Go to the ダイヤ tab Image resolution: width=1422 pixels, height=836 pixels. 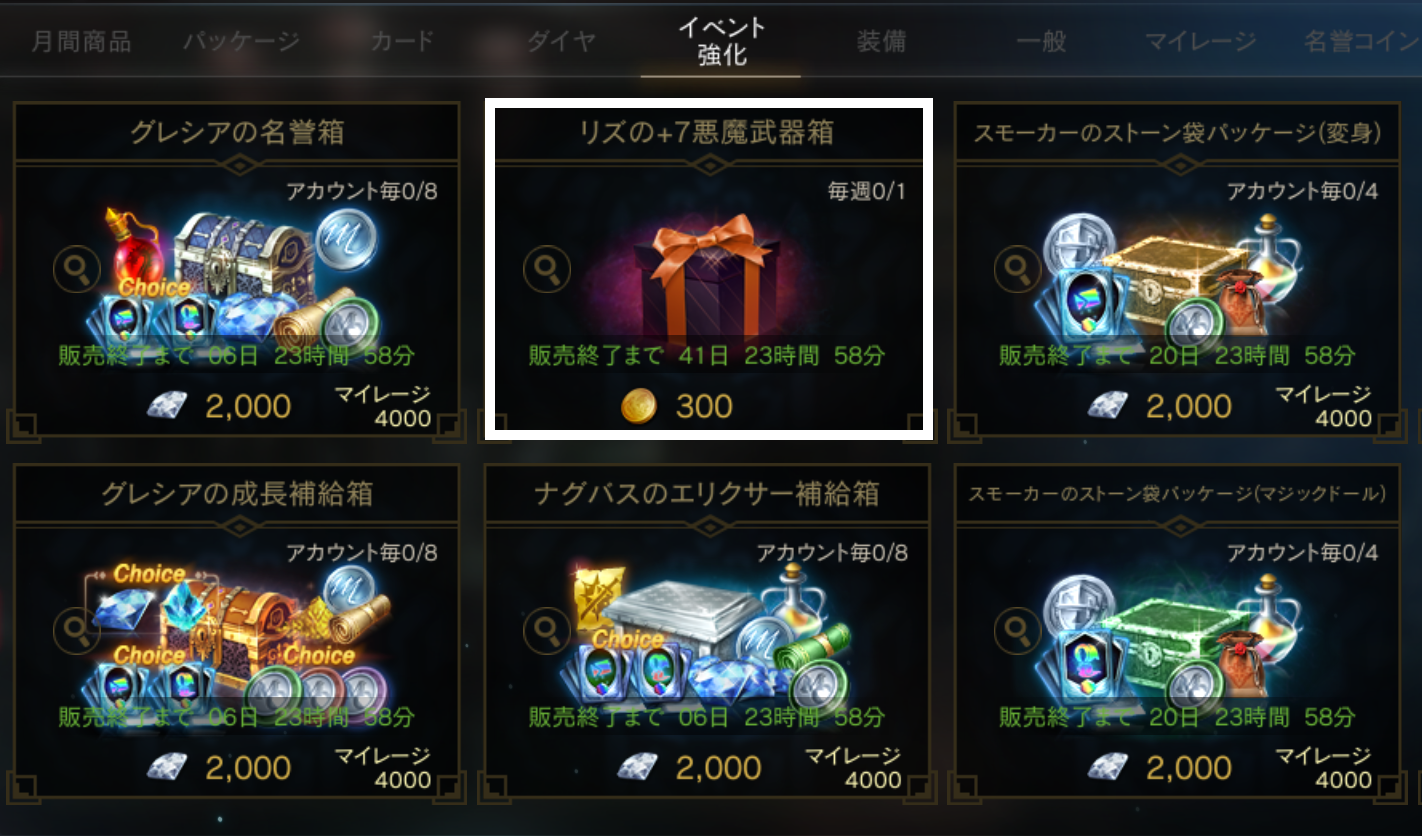coord(561,42)
